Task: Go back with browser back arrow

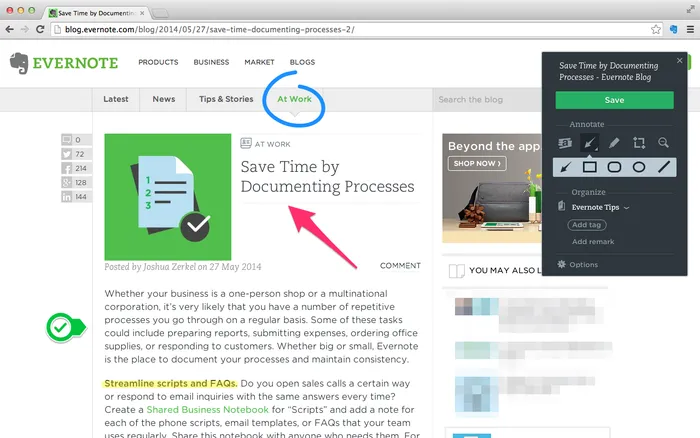Action: pyautogui.click(x=9, y=29)
